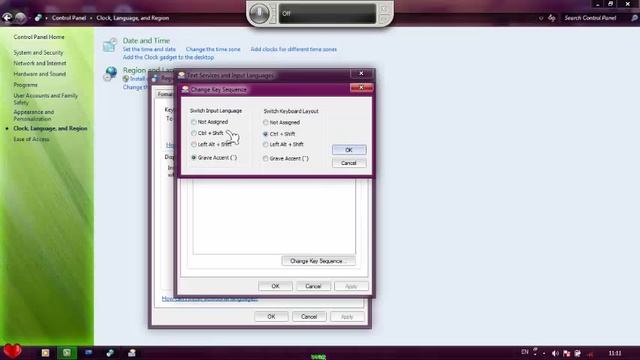Open the Date and Time heading

(146, 40)
